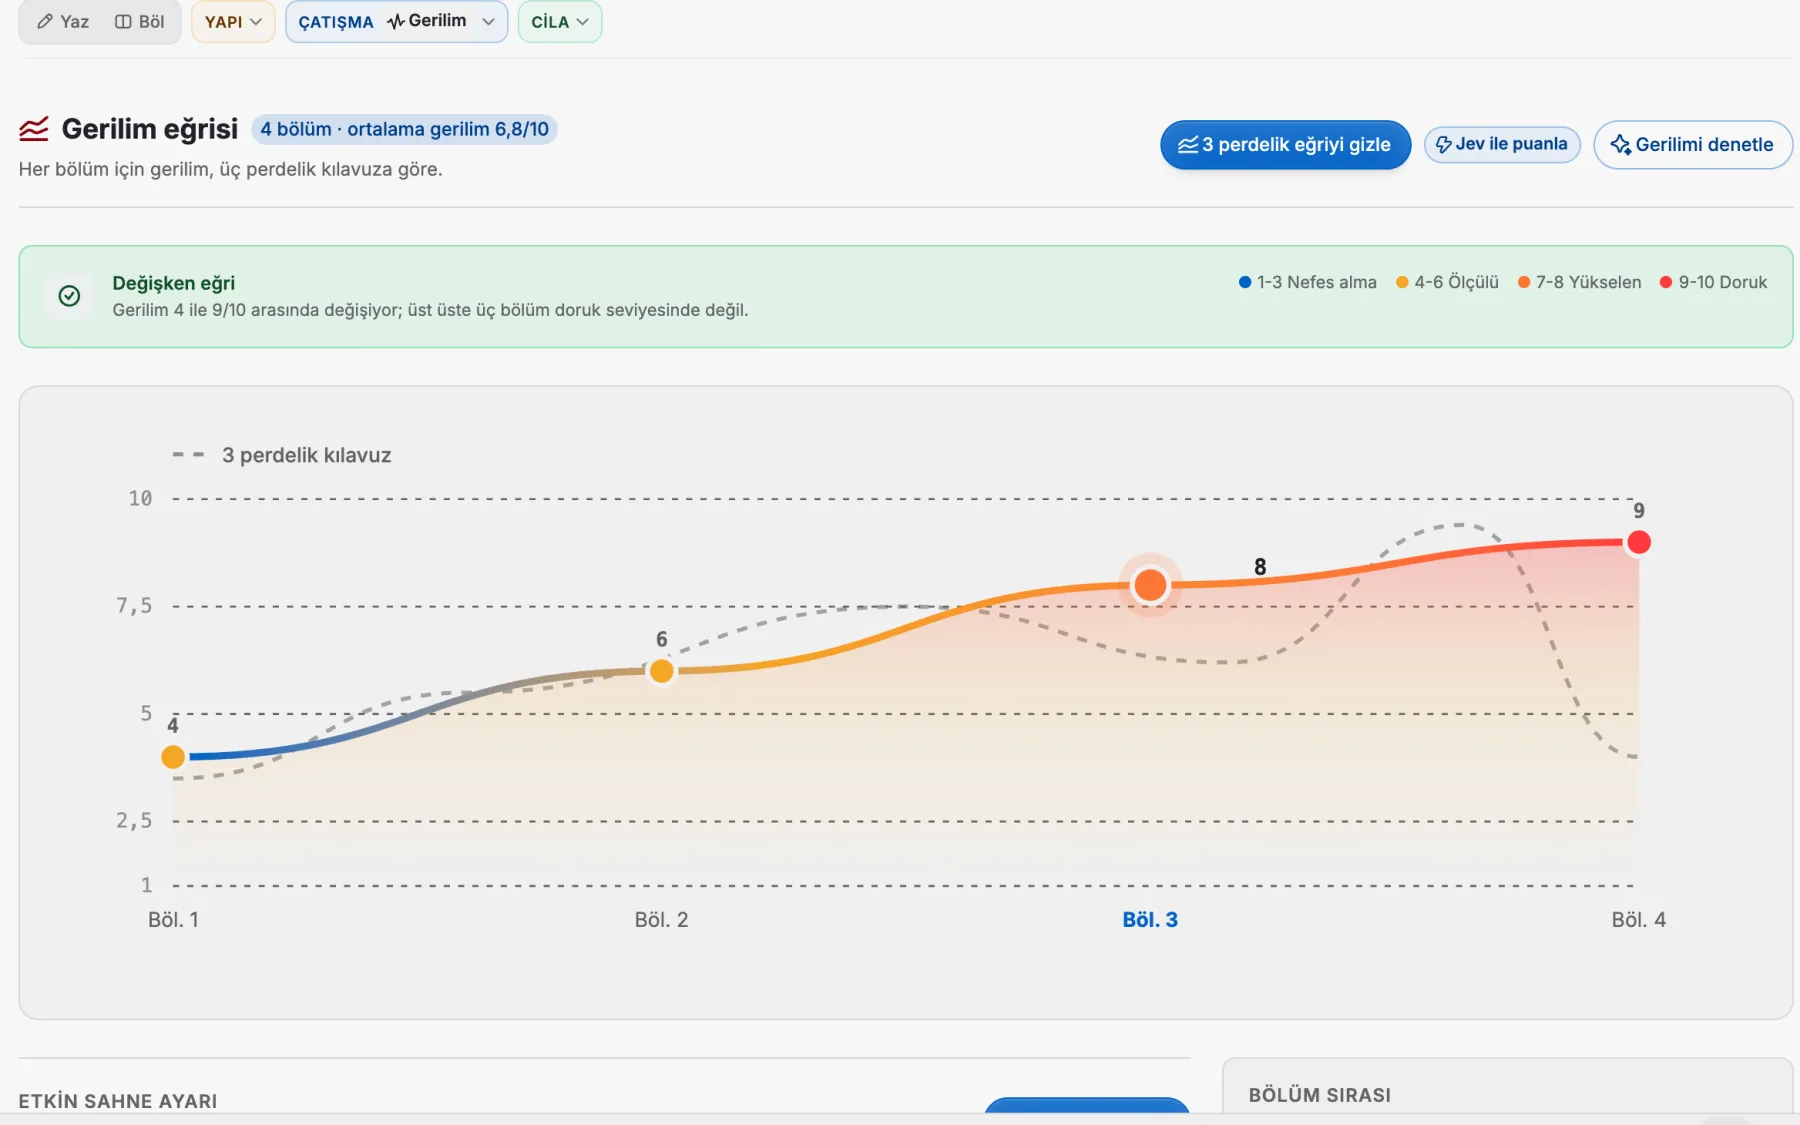Toggle the 3 perdelik eğriyi gizle button
Screen dimensions: 1800x1125
(1285, 145)
